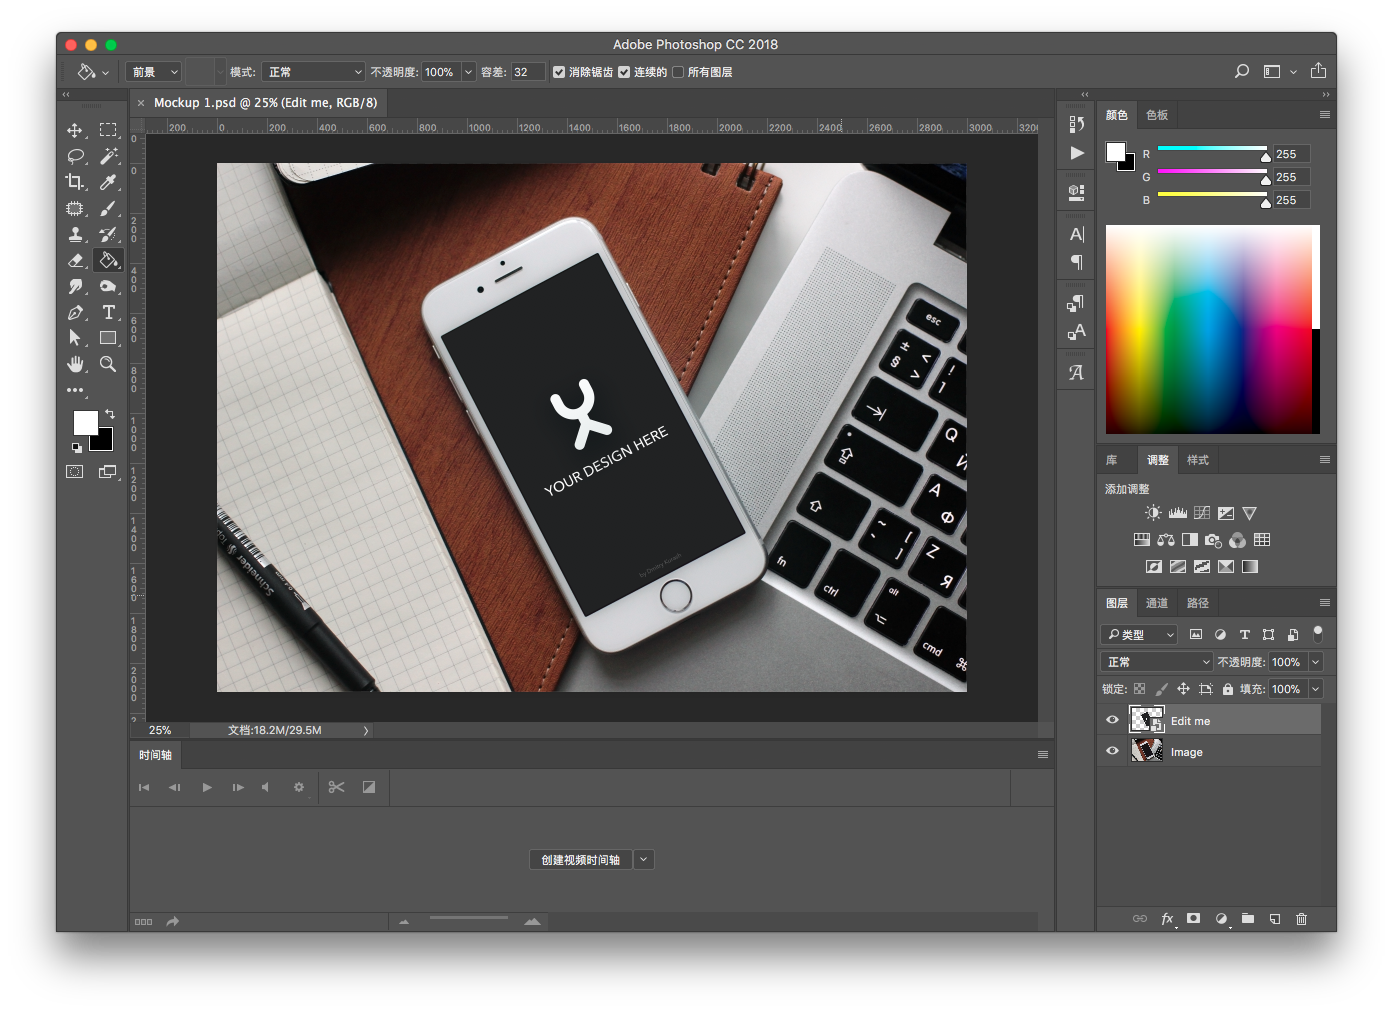Select the Hand tool
The height and width of the screenshot is (1012, 1393).
click(75, 364)
